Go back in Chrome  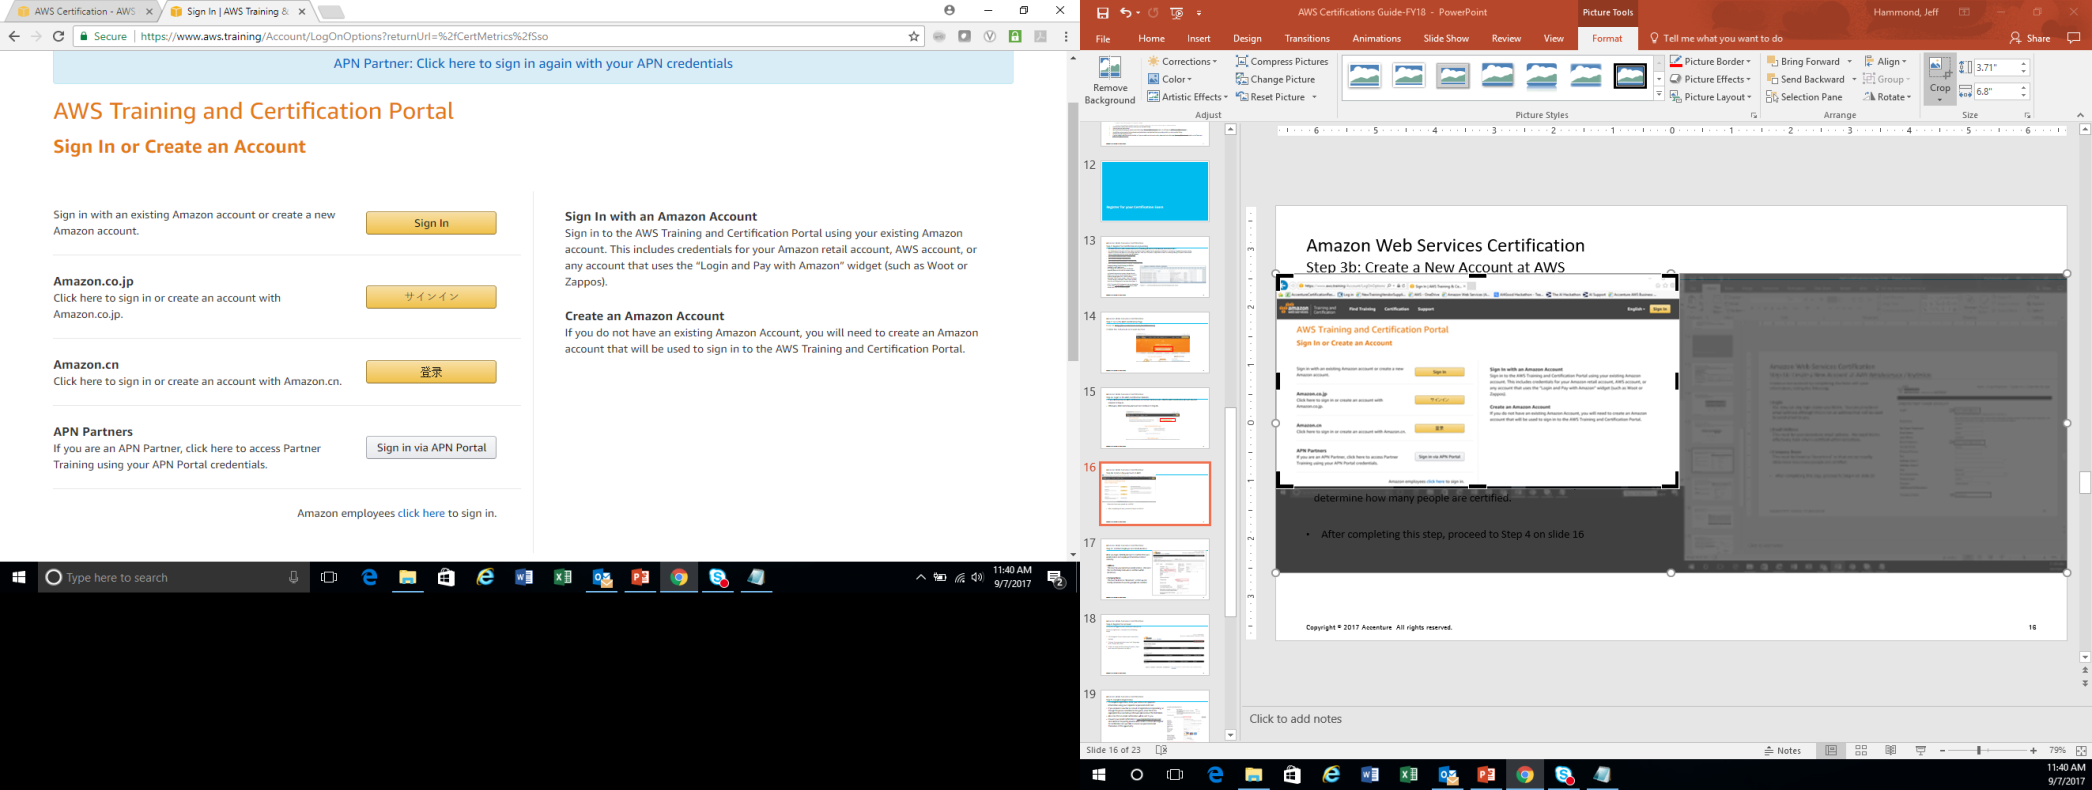pos(14,36)
